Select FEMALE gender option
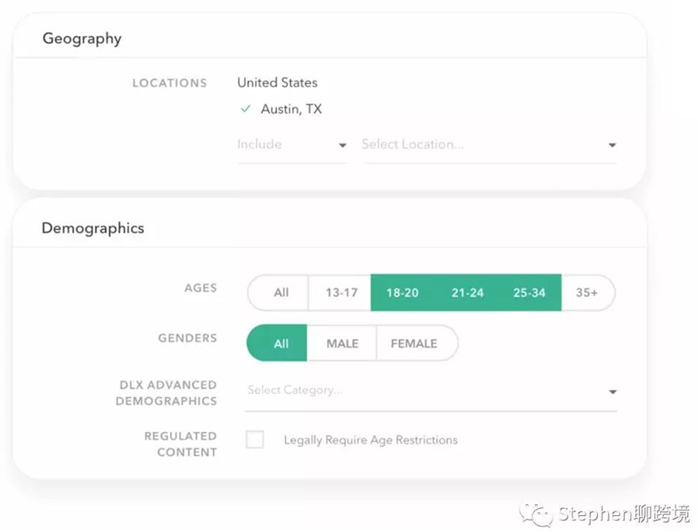 (414, 343)
